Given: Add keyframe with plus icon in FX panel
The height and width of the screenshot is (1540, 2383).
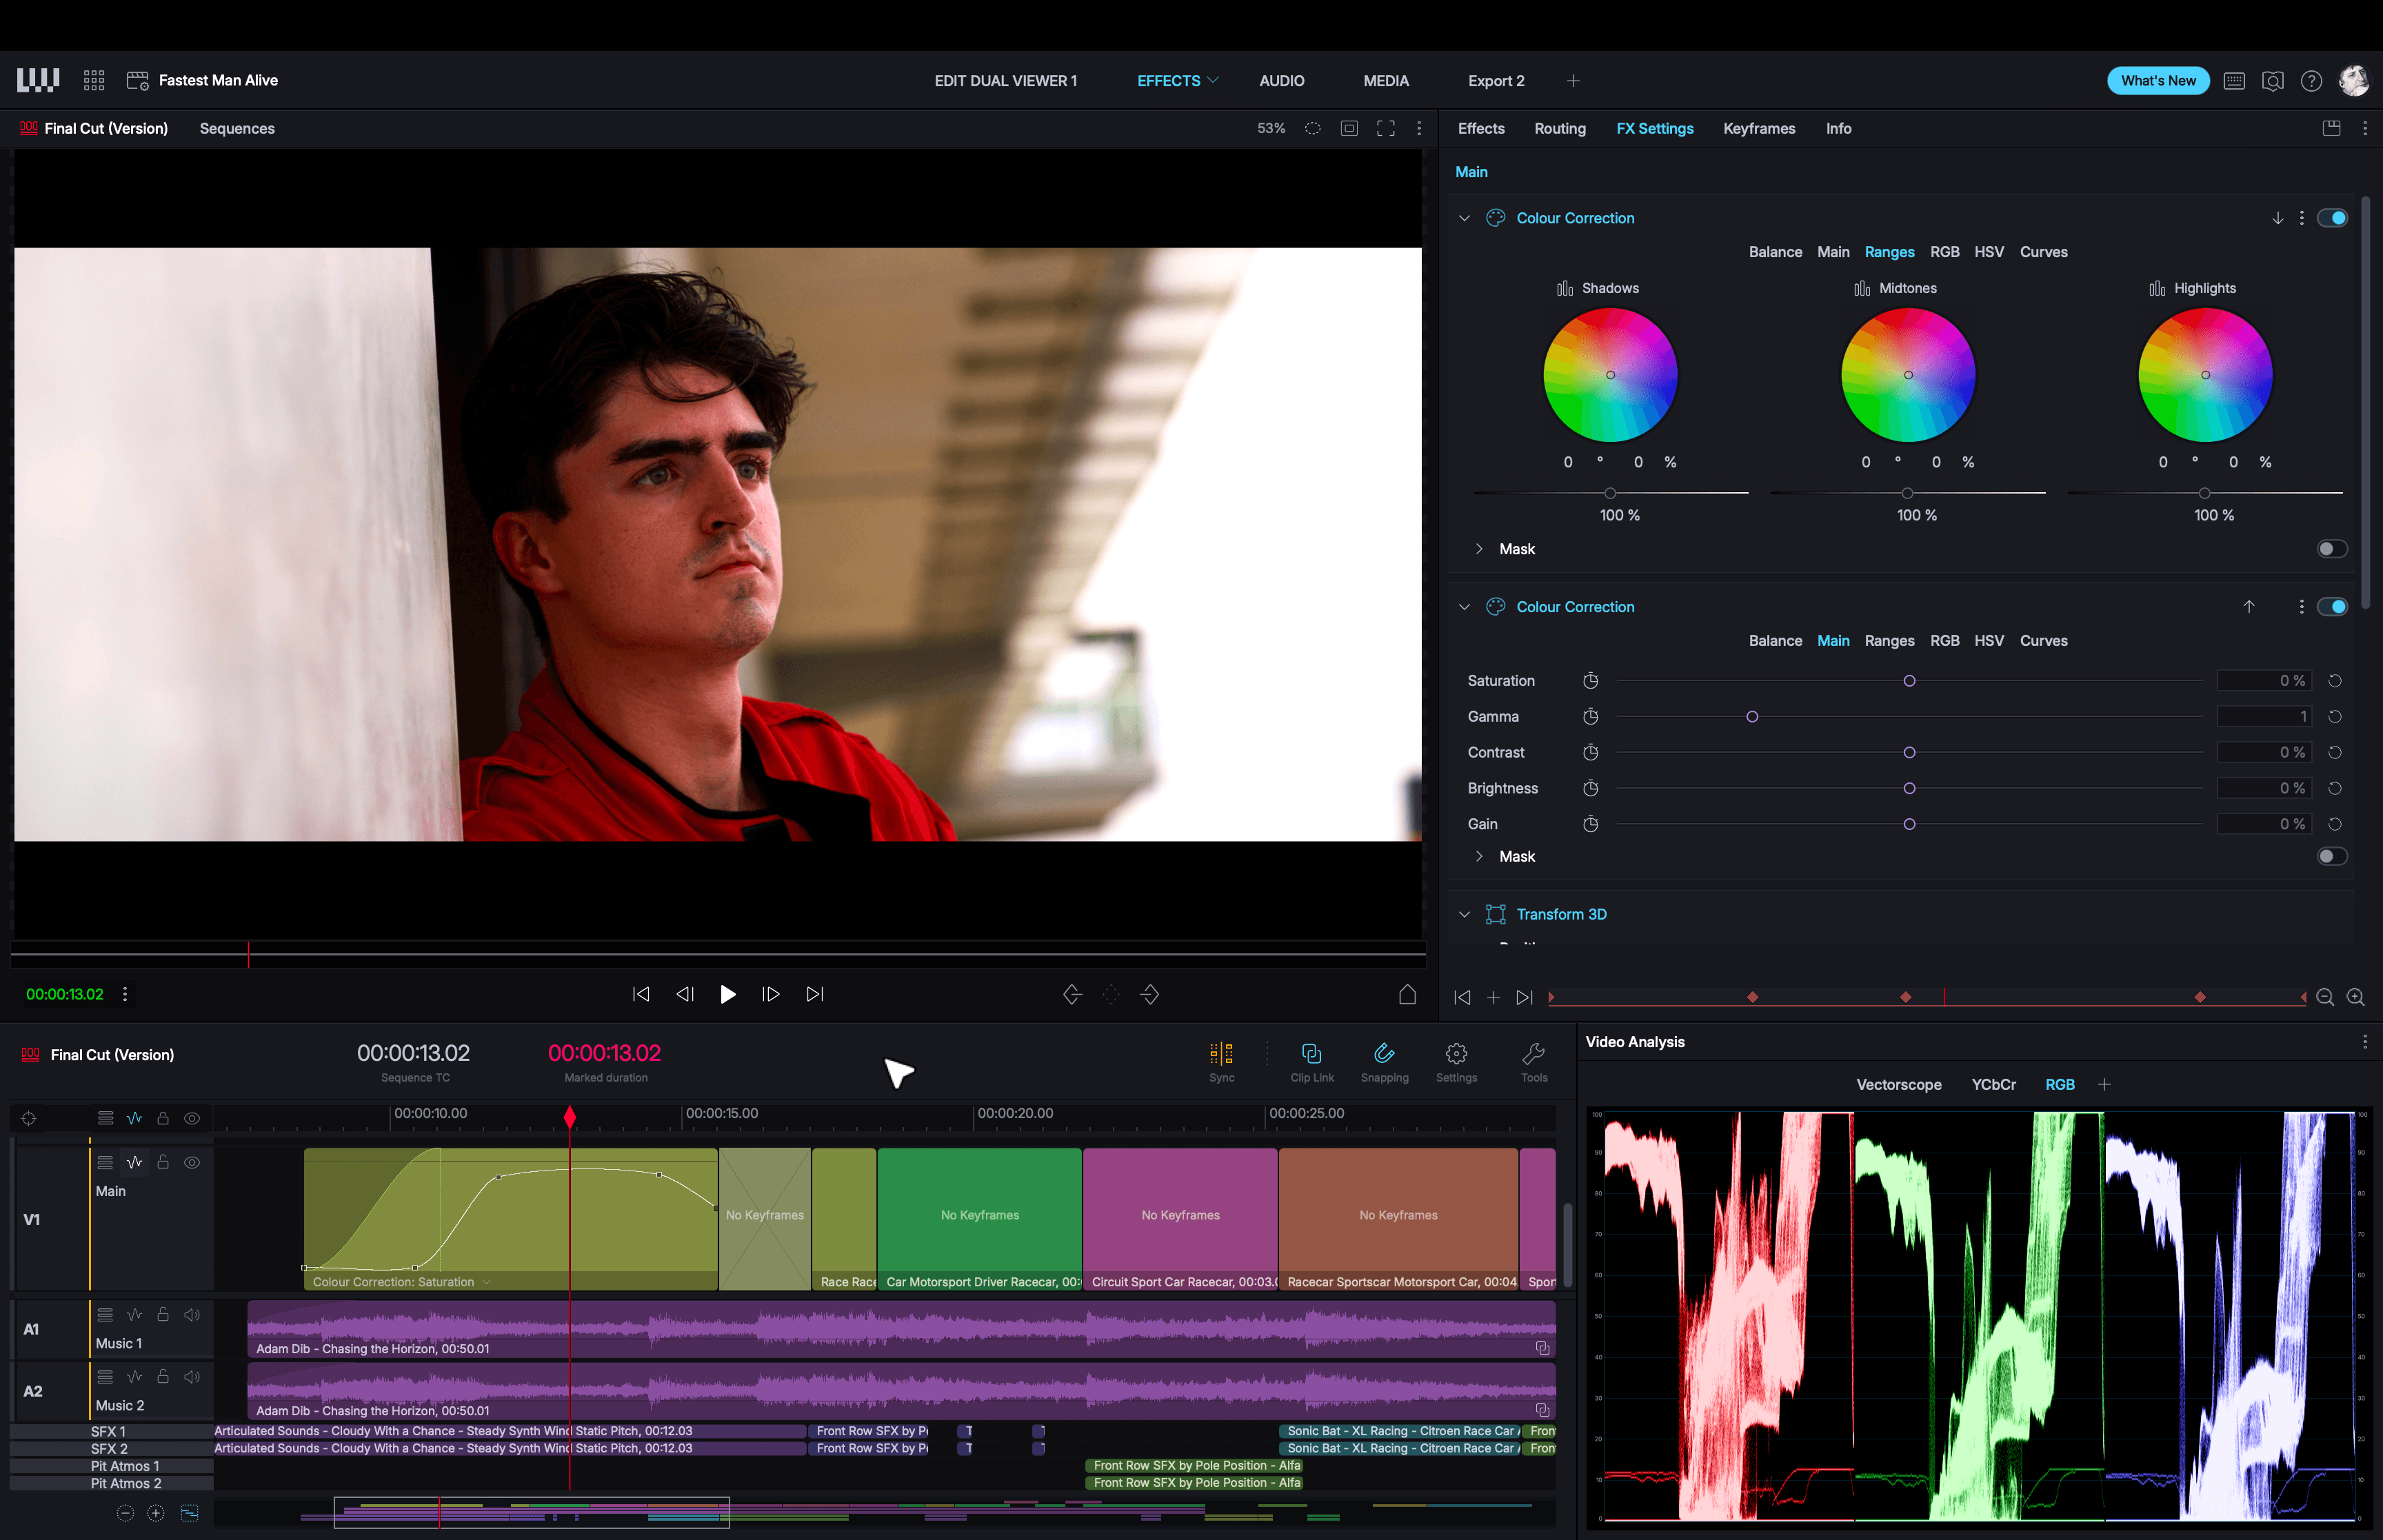Looking at the screenshot, I should (x=1493, y=998).
